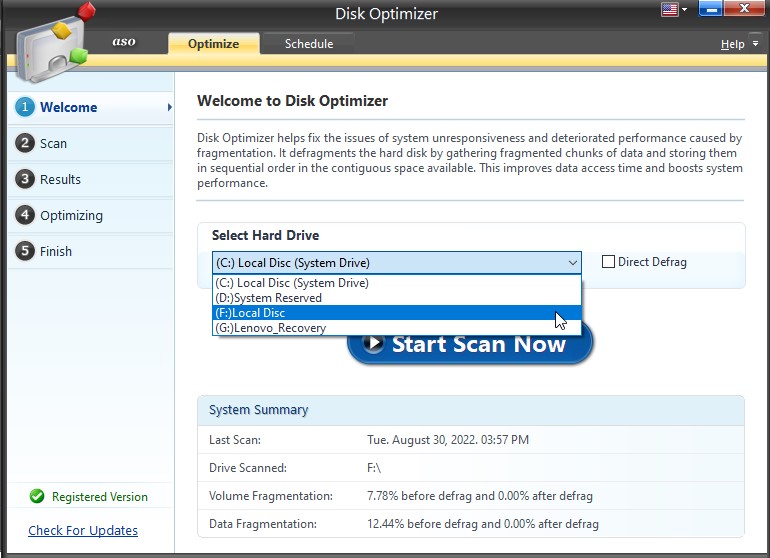Click the Data Fragmentation 12.44% value

(x=483, y=524)
